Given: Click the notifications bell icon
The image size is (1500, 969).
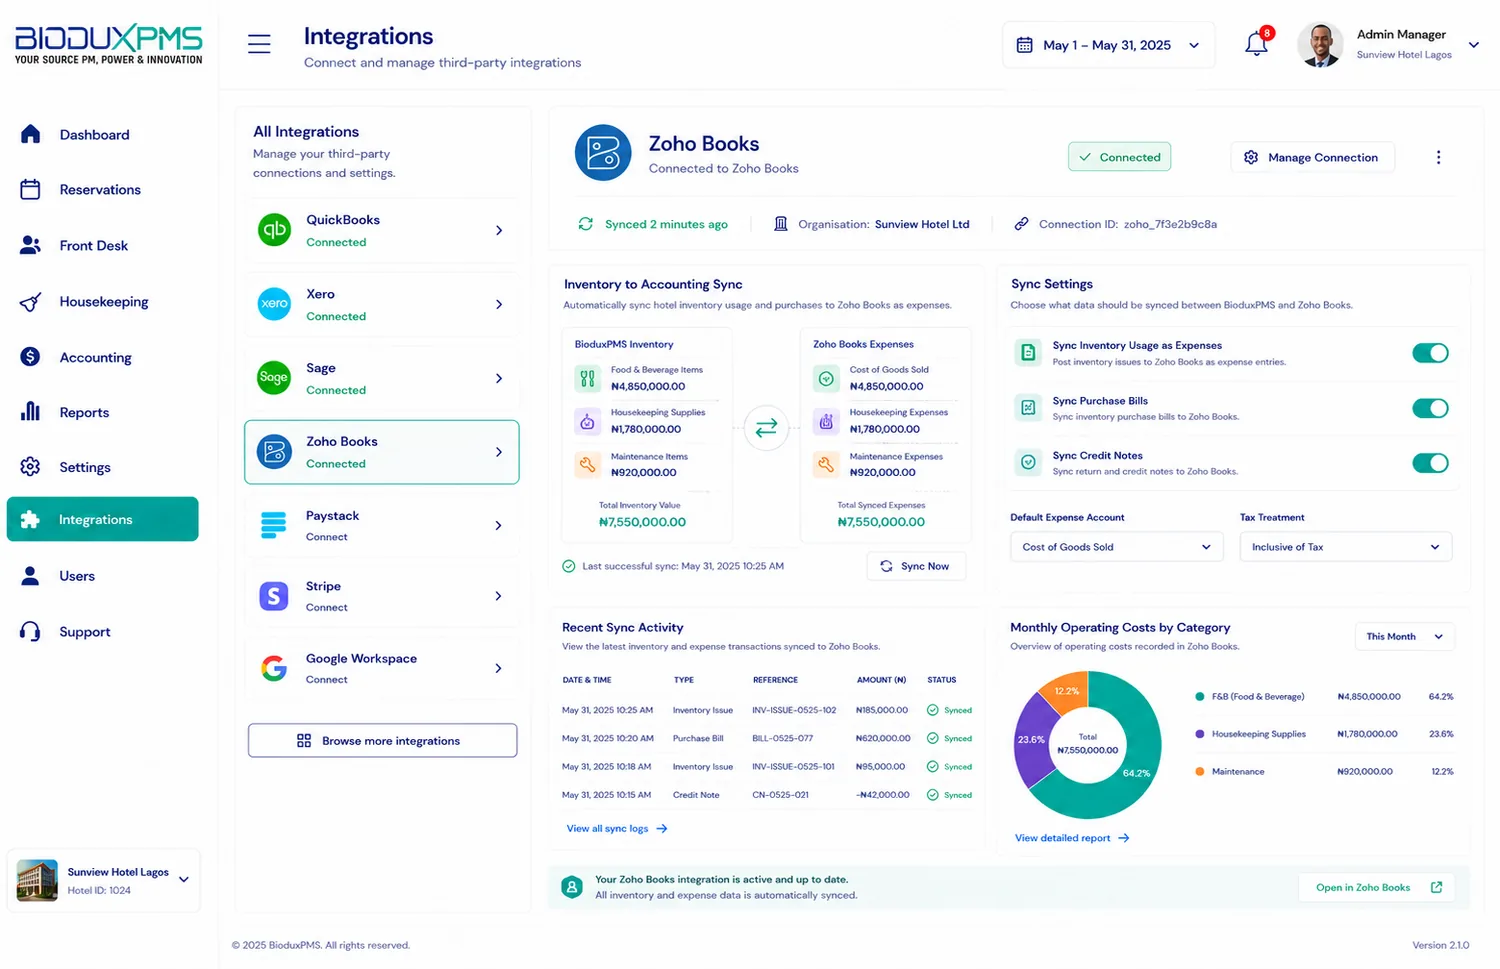Looking at the screenshot, I should [1256, 44].
